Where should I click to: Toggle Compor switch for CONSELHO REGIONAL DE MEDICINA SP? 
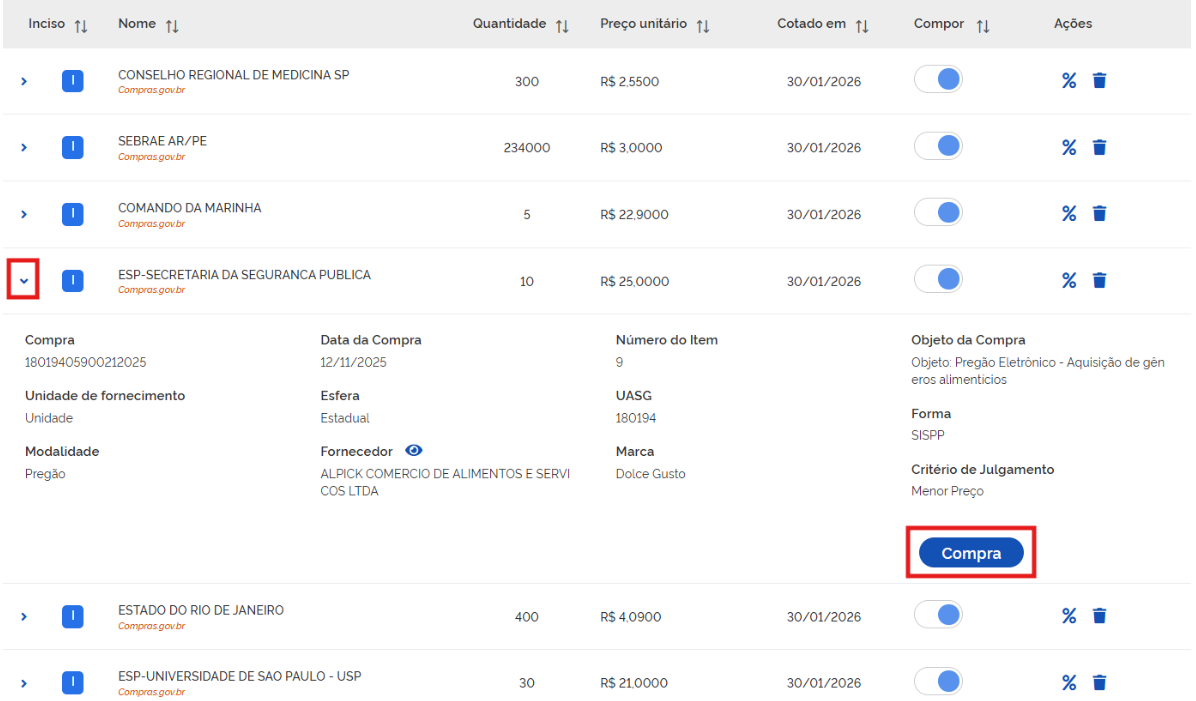pyautogui.click(x=938, y=81)
